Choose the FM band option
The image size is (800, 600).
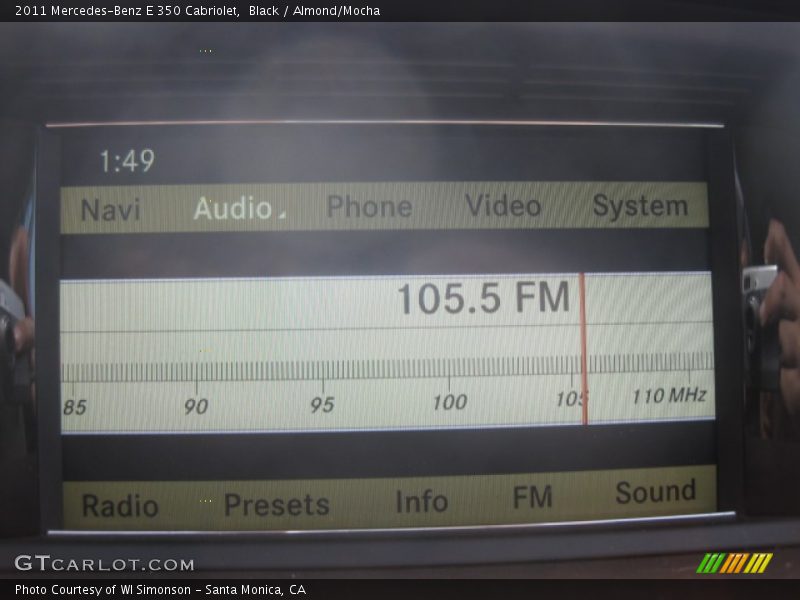coord(532,497)
